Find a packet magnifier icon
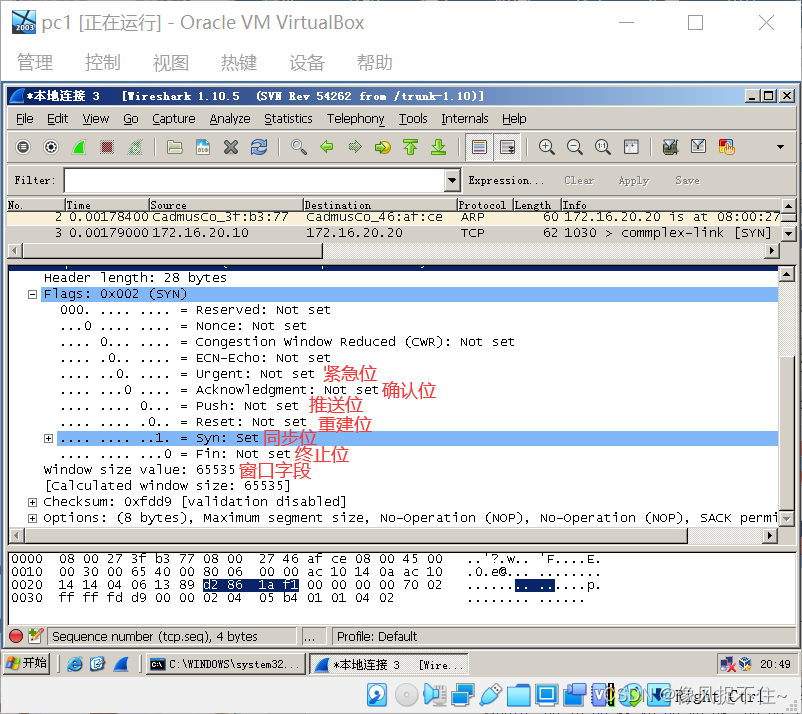 299,147
